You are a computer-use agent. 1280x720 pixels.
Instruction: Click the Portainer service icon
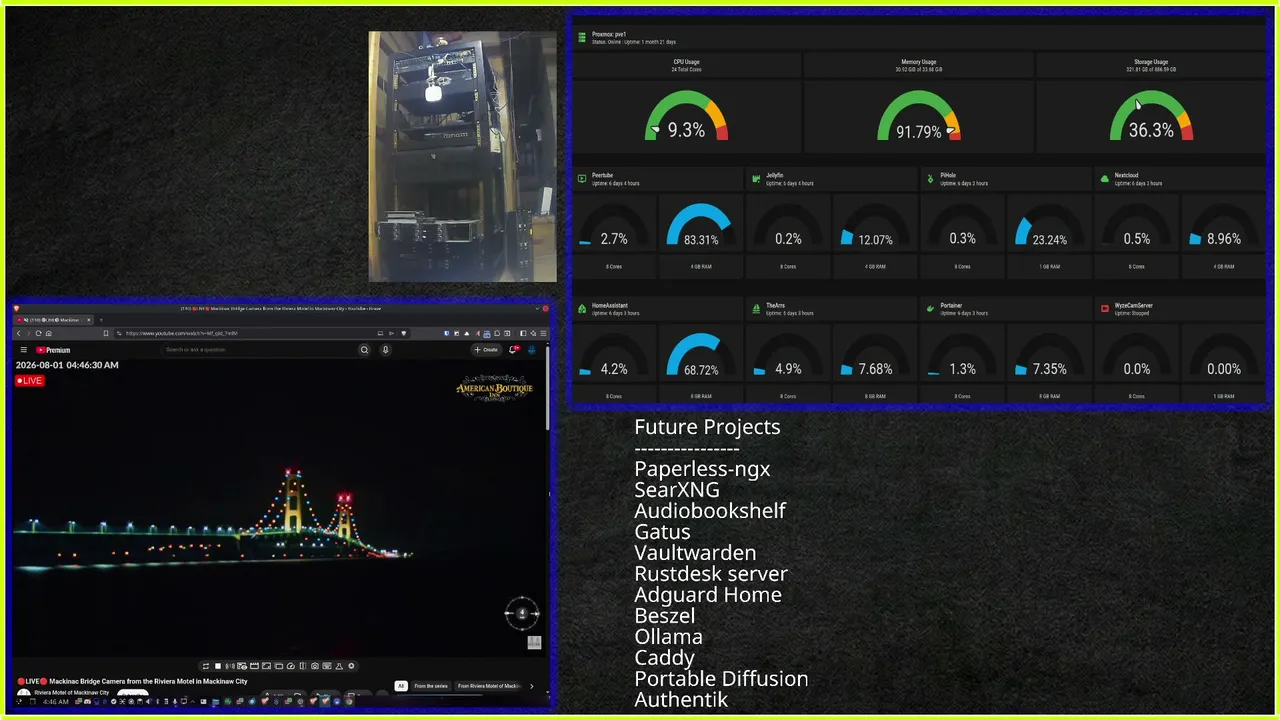pos(930,309)
